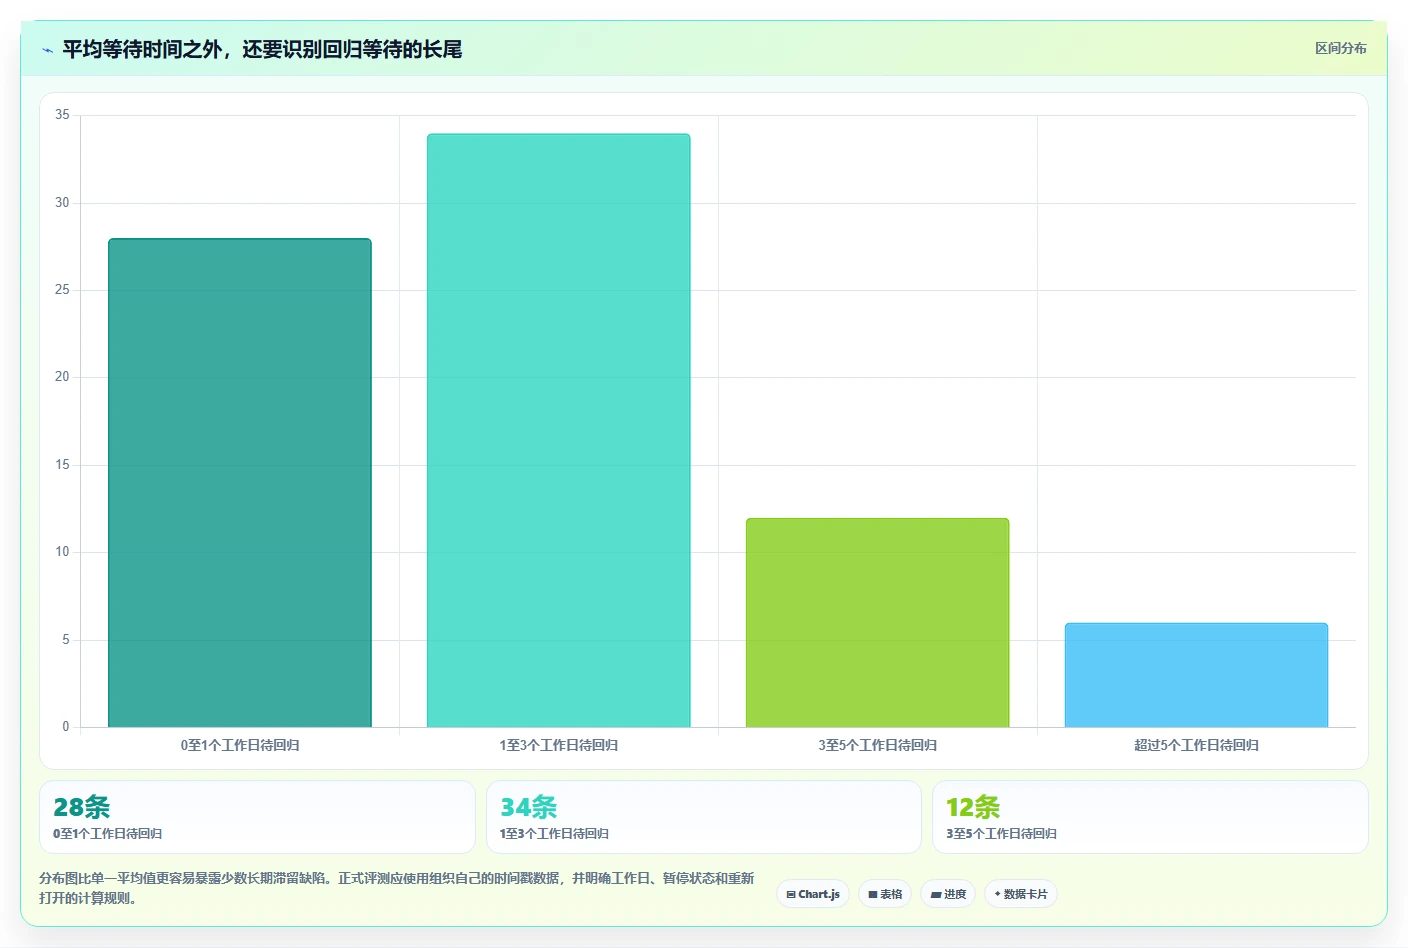
Task: Select the 表格 tag chip
Action: 885,894
